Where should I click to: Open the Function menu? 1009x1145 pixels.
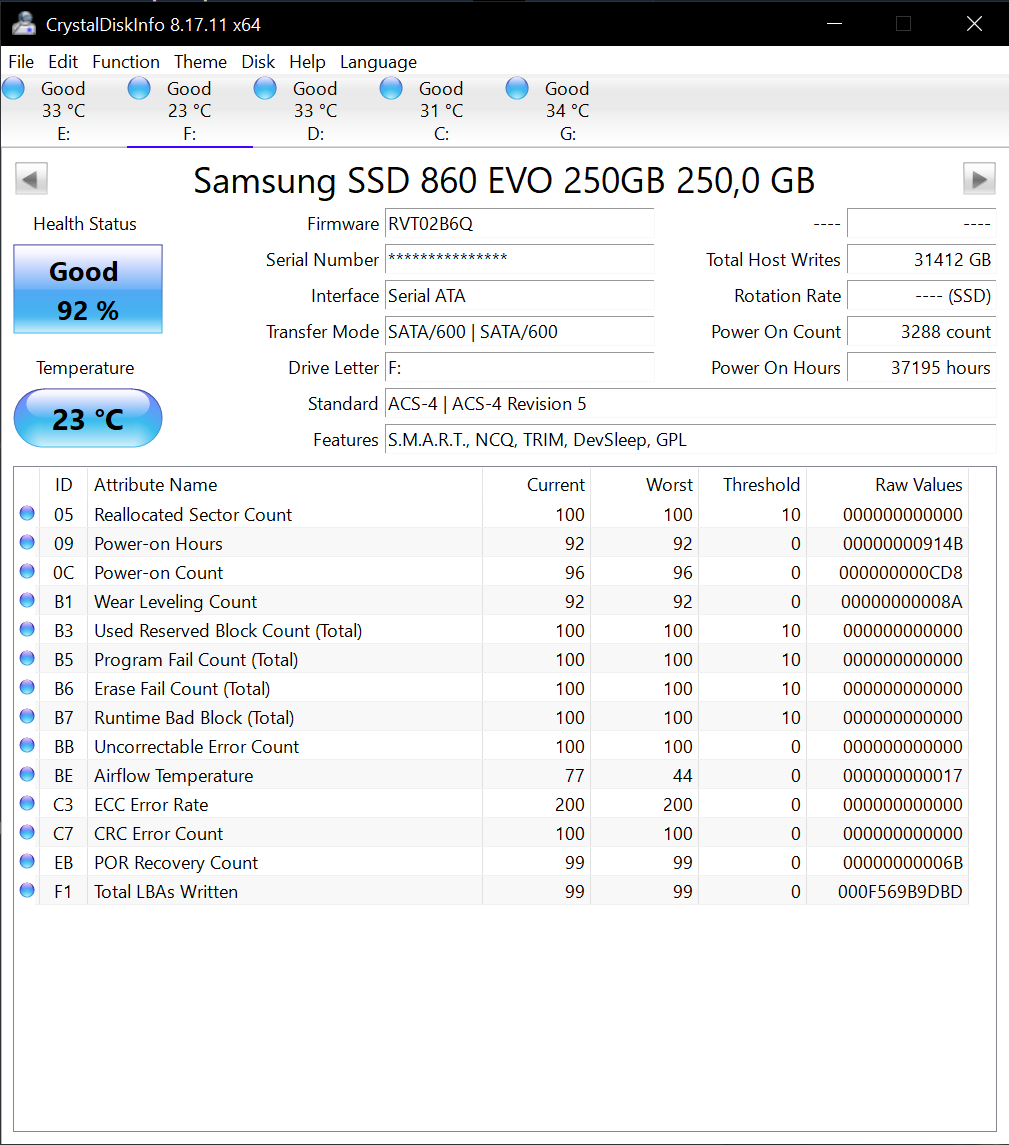[x=126, y=62]
